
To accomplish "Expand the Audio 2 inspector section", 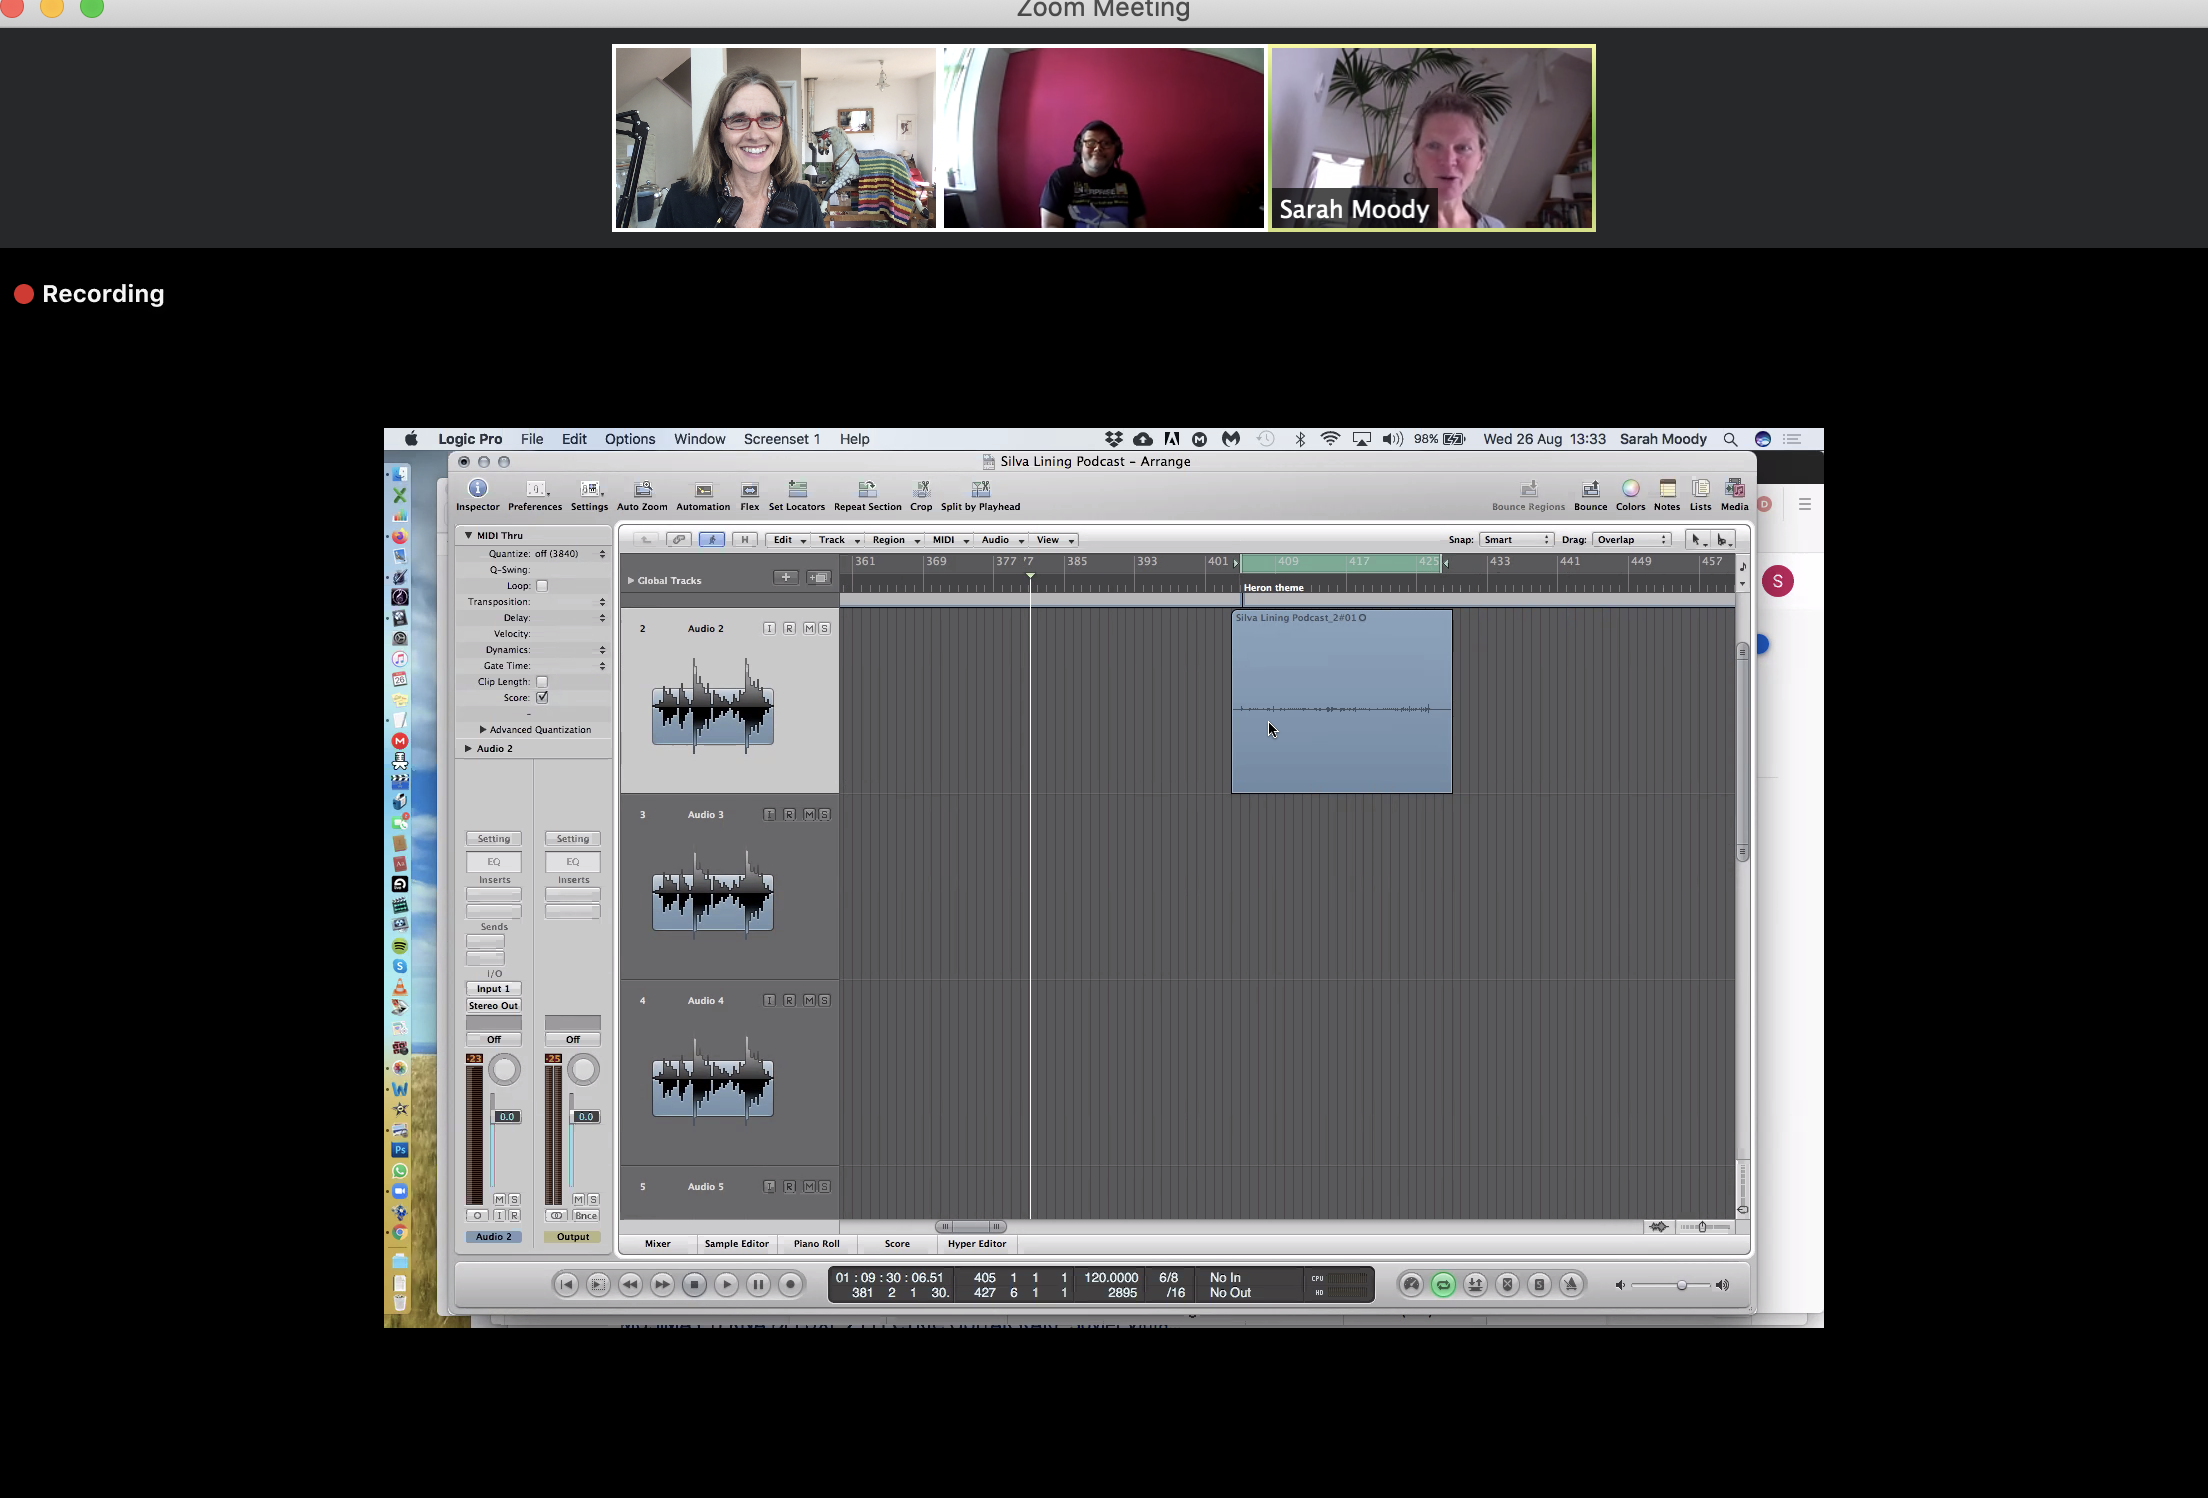I will (x=468, y=749).
